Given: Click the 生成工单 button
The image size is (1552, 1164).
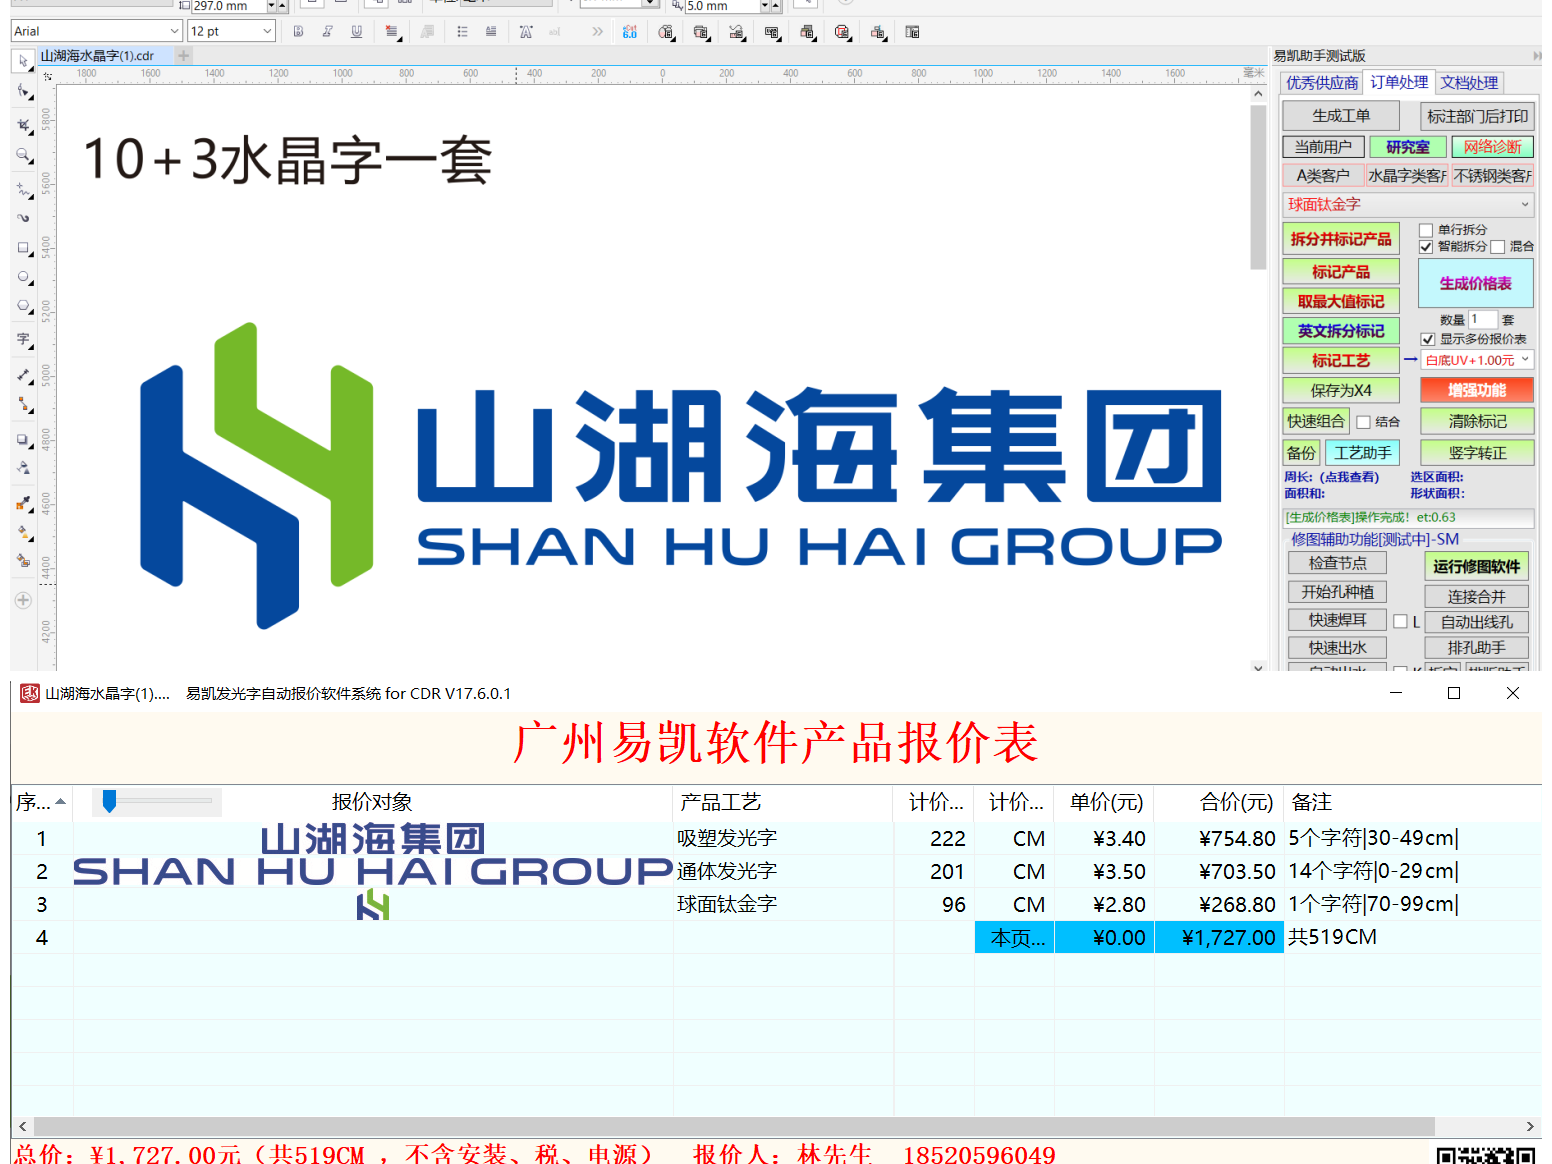Looking at the screenshot, I should coord(1341,116).
